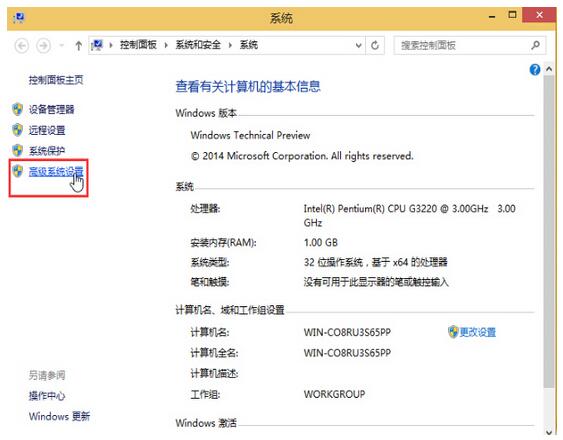This screenshot has width=563, height=440.
Task: Click the vertical scrollbar down arrow
Action: [x=549, y=432]
